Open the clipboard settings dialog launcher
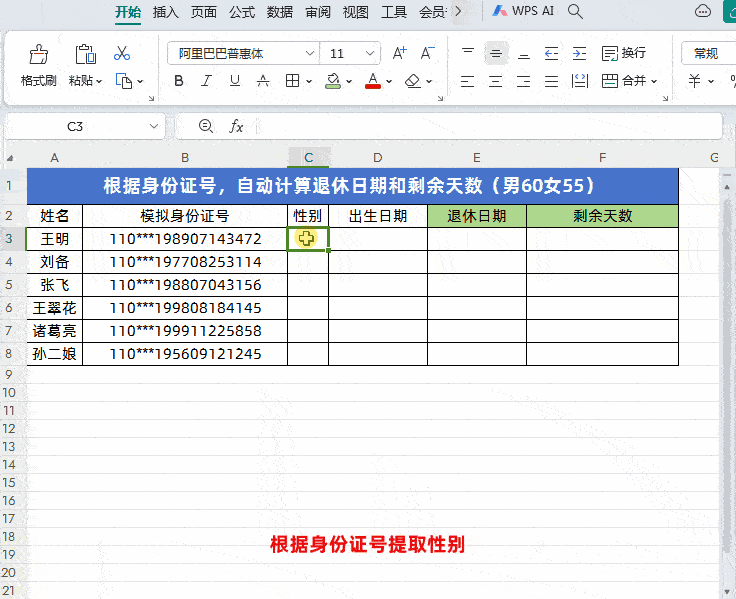Screen dimensions: 736x599 [151, 98]
